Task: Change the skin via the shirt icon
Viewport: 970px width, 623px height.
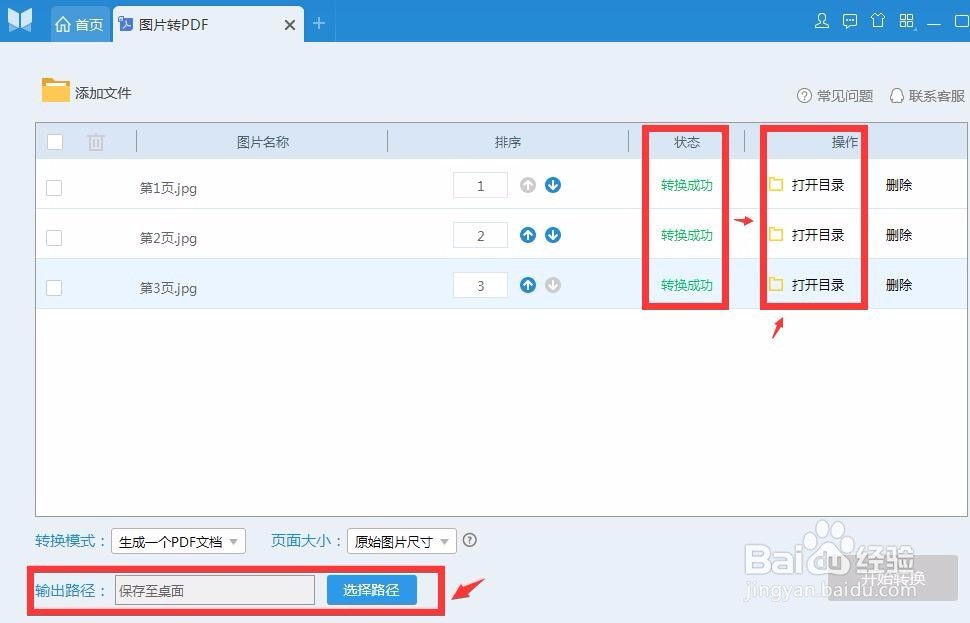Action: click(x=877, y=20)
